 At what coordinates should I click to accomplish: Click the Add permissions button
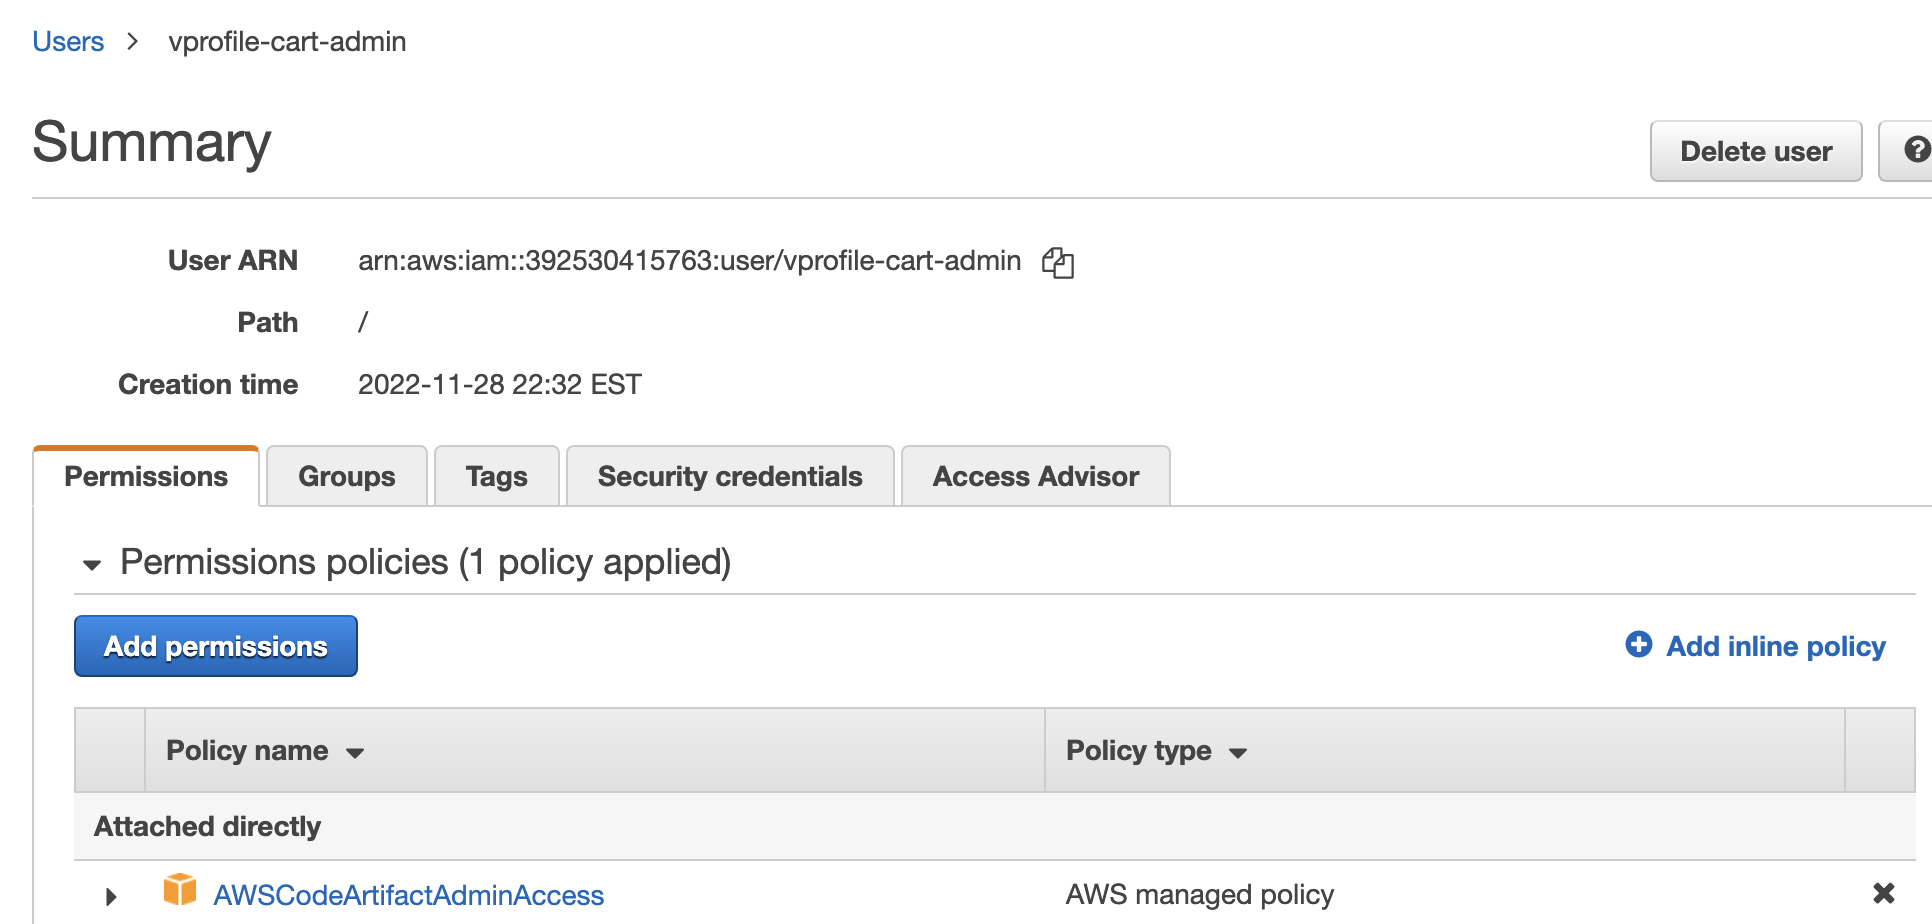tap(216, 646)
